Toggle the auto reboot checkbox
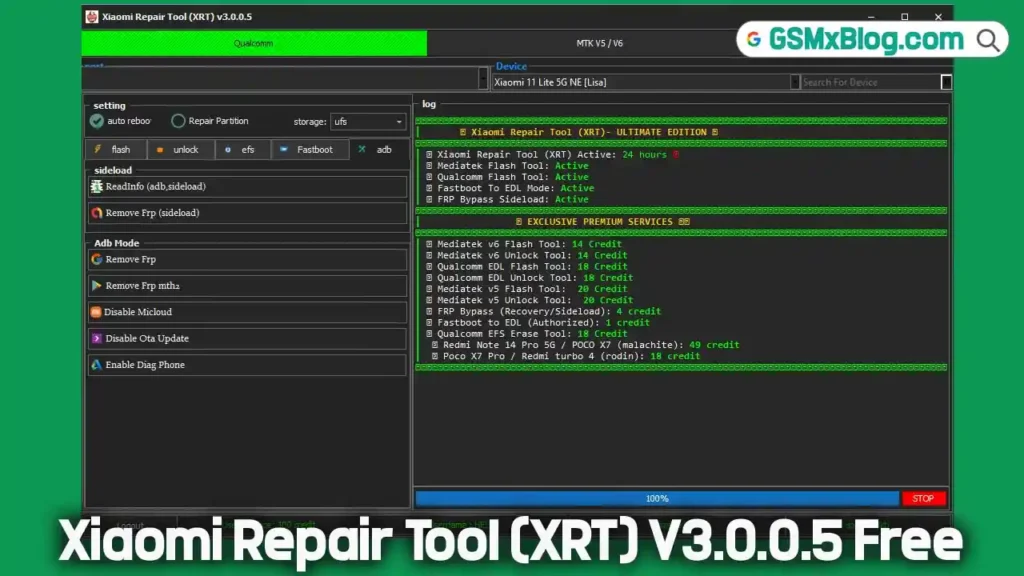The height and width of the screenshot is (576, 1024). click(x=97, y=121)
